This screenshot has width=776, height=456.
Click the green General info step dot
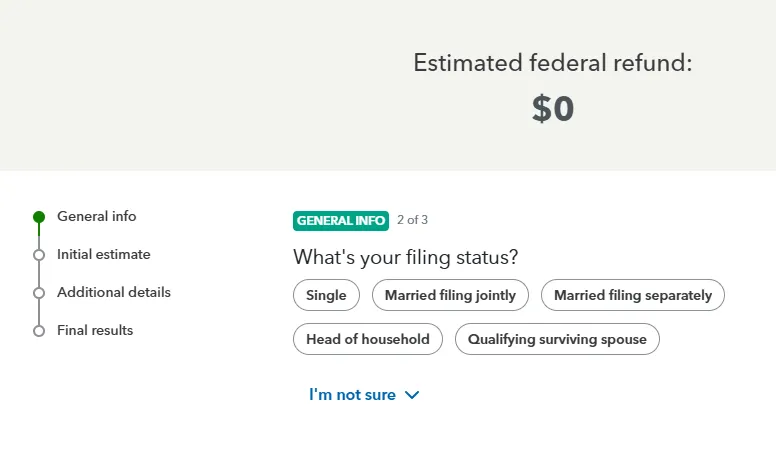[39, 217]
